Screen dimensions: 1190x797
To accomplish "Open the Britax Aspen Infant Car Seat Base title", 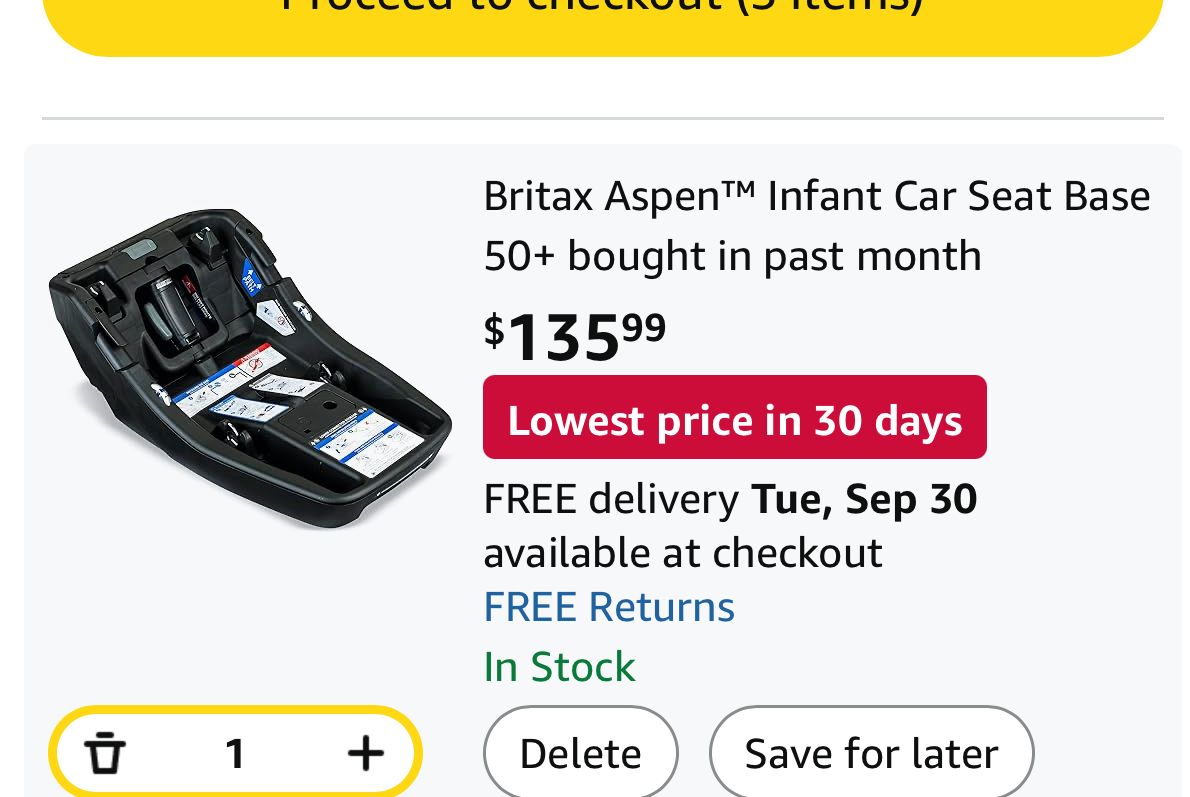I will [816, 197].
